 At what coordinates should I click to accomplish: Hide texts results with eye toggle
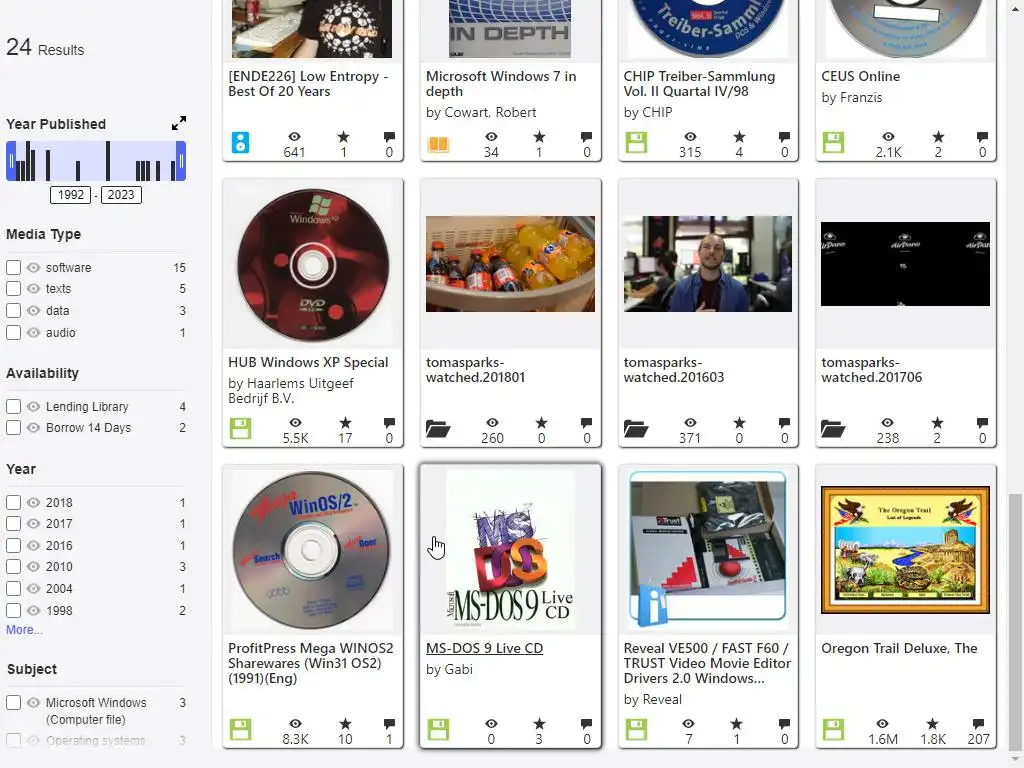point(33,288)
